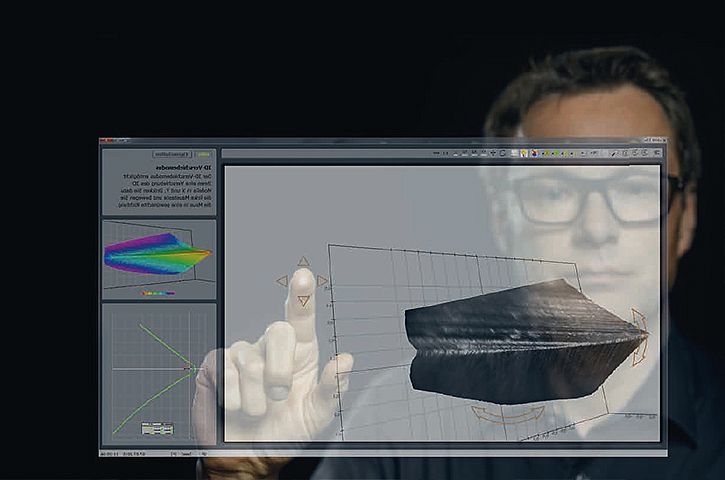Click the downward pan arrow in the 3D view
This screenshot has height=480, width=725.
pyautogui.click(x=303, y=300)
